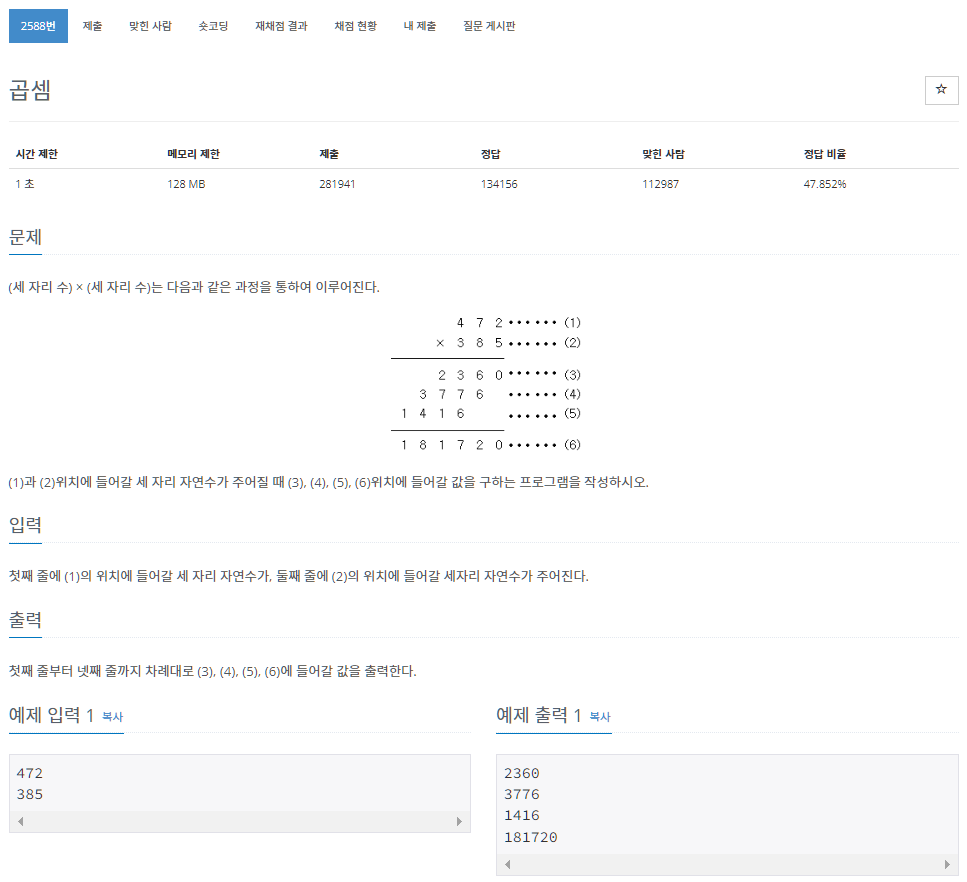The image size is (967, 882).
Task: Click the submission count 281941
Action: [337, 184]
